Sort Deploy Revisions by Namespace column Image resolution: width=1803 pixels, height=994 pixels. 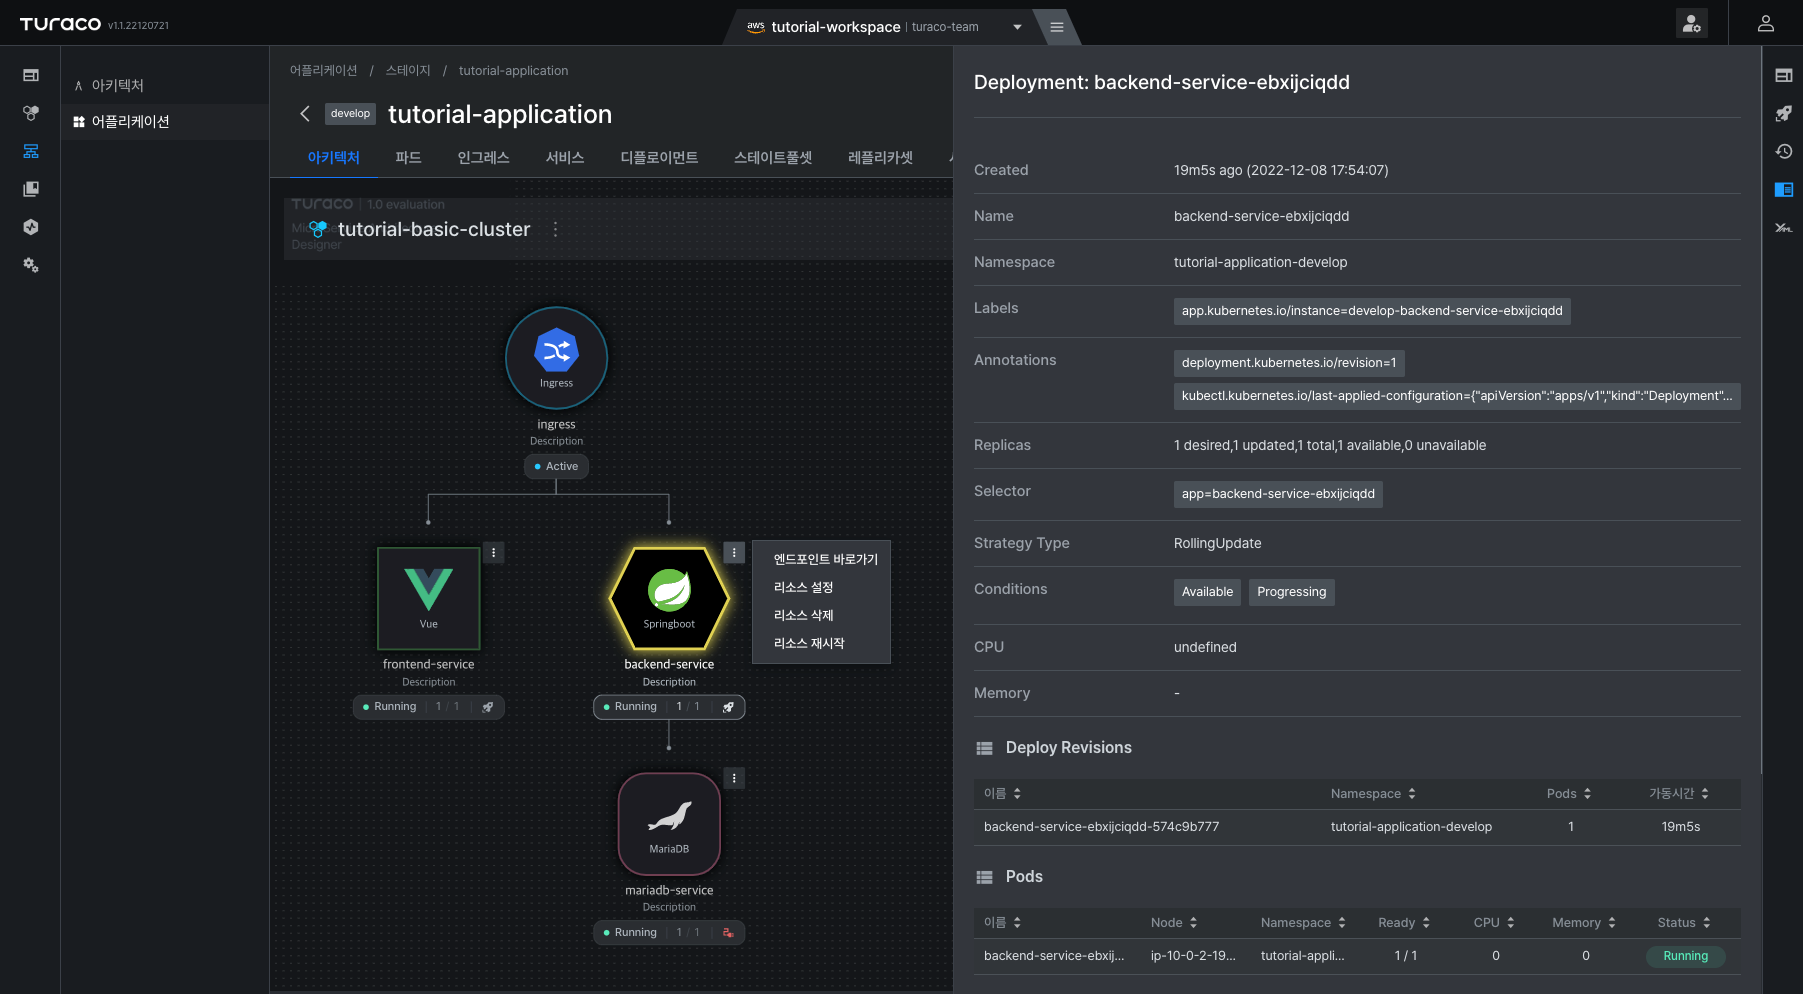(1373, 793)
